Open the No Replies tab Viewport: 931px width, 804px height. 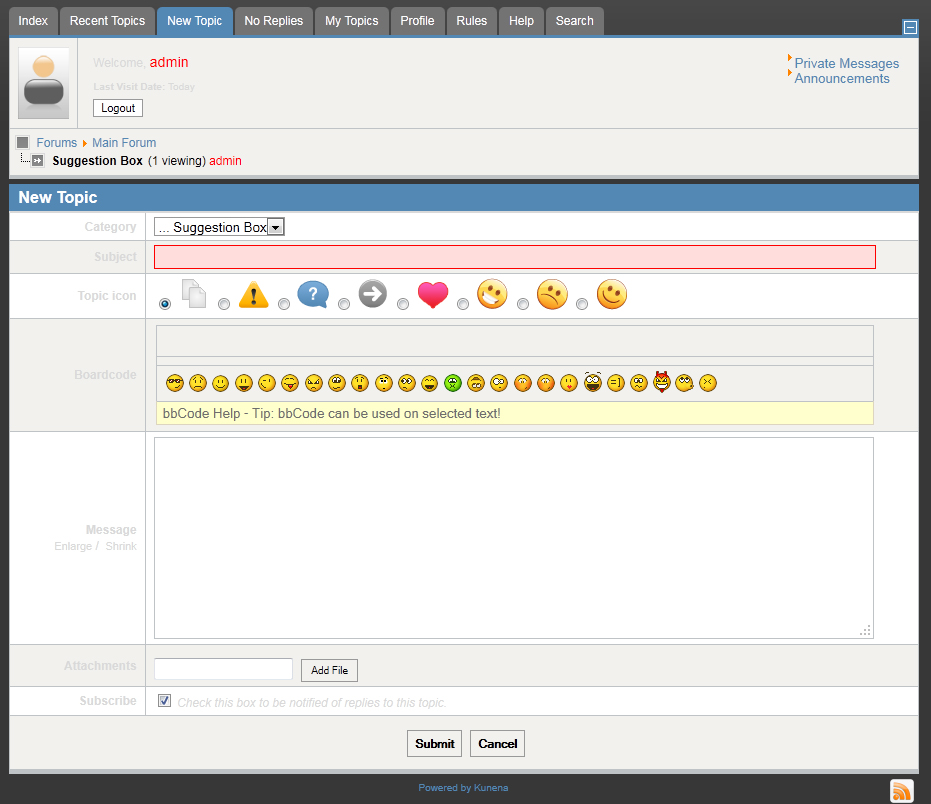(274, 21)
